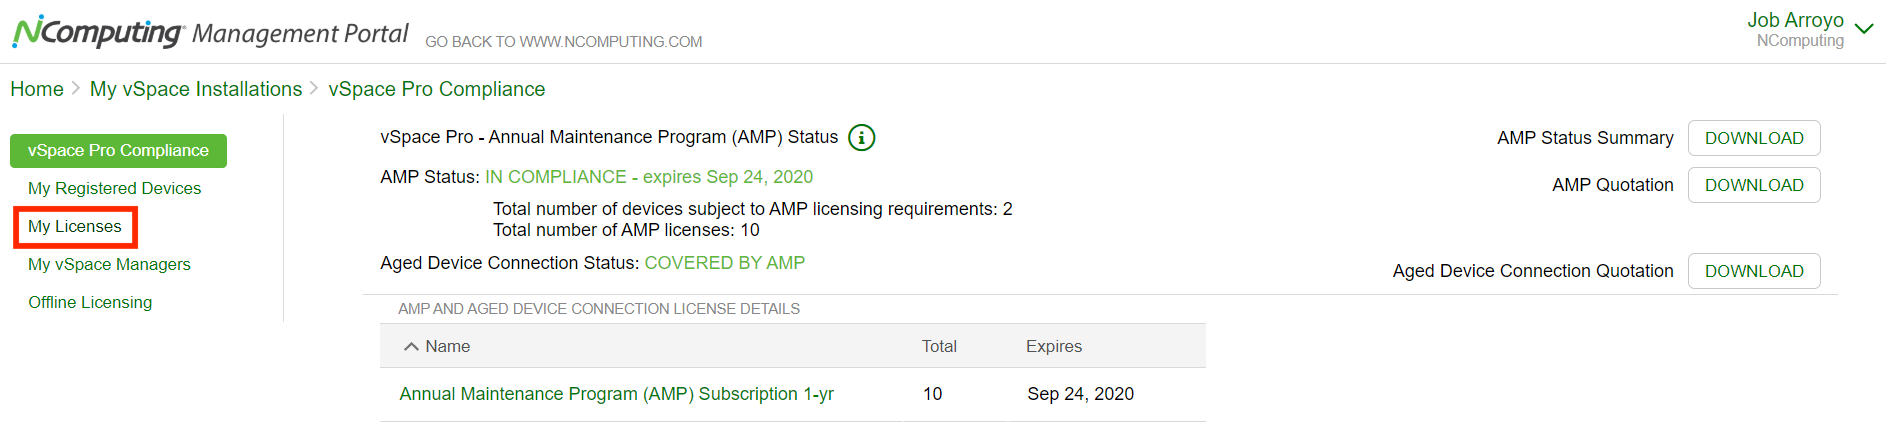
Task: Download the AMP Quotation
Action: click(x=1753, y=185)
